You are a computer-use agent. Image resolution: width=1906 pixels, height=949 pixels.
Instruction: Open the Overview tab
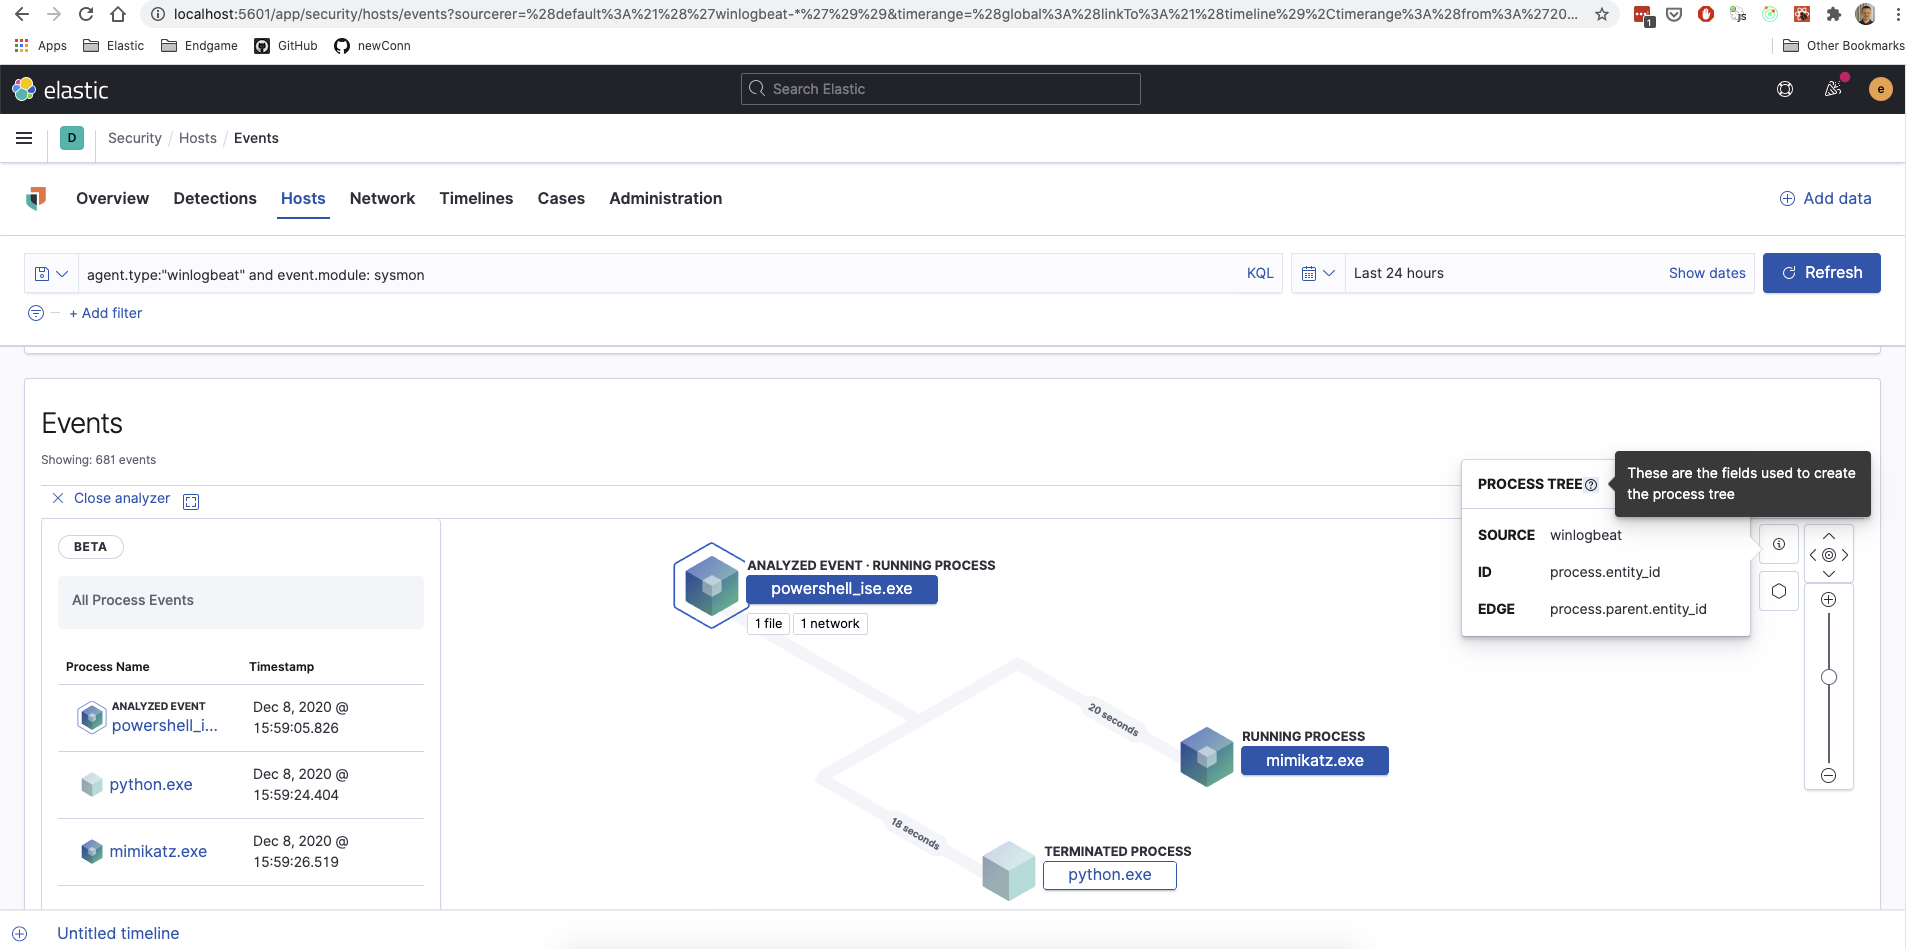[112, 198]
